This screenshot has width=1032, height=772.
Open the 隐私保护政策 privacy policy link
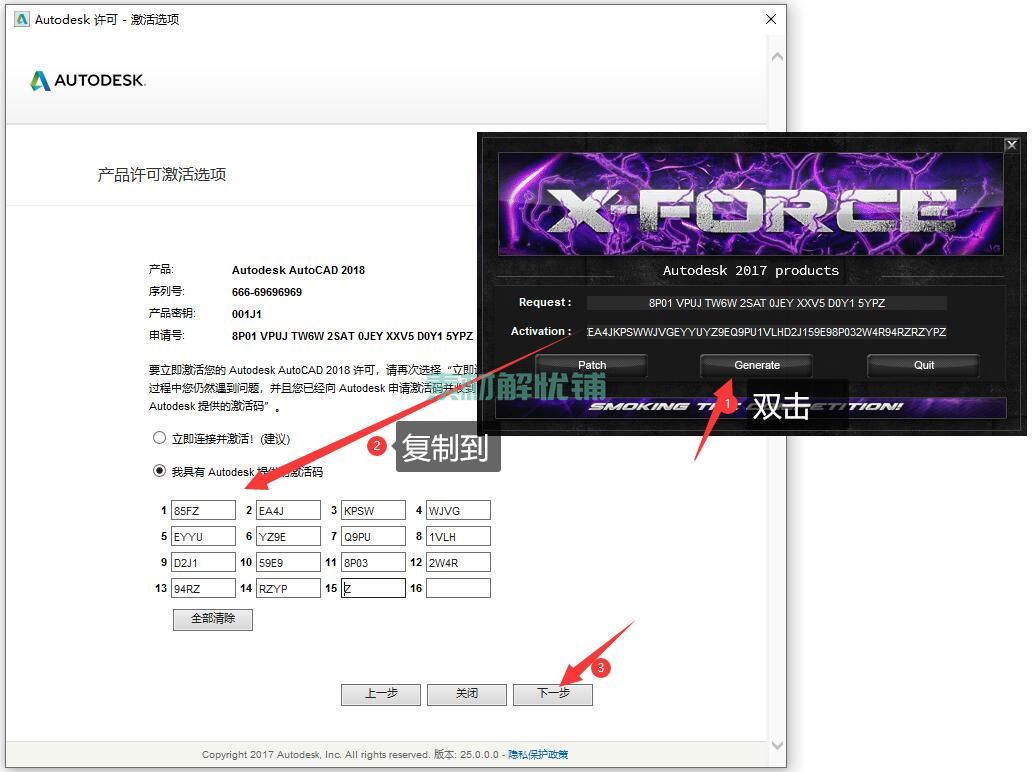coord(538,754)
